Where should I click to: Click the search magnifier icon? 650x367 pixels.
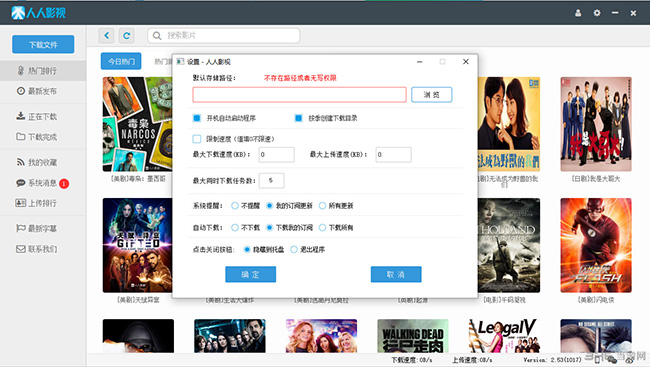click(x=157, y=36)
